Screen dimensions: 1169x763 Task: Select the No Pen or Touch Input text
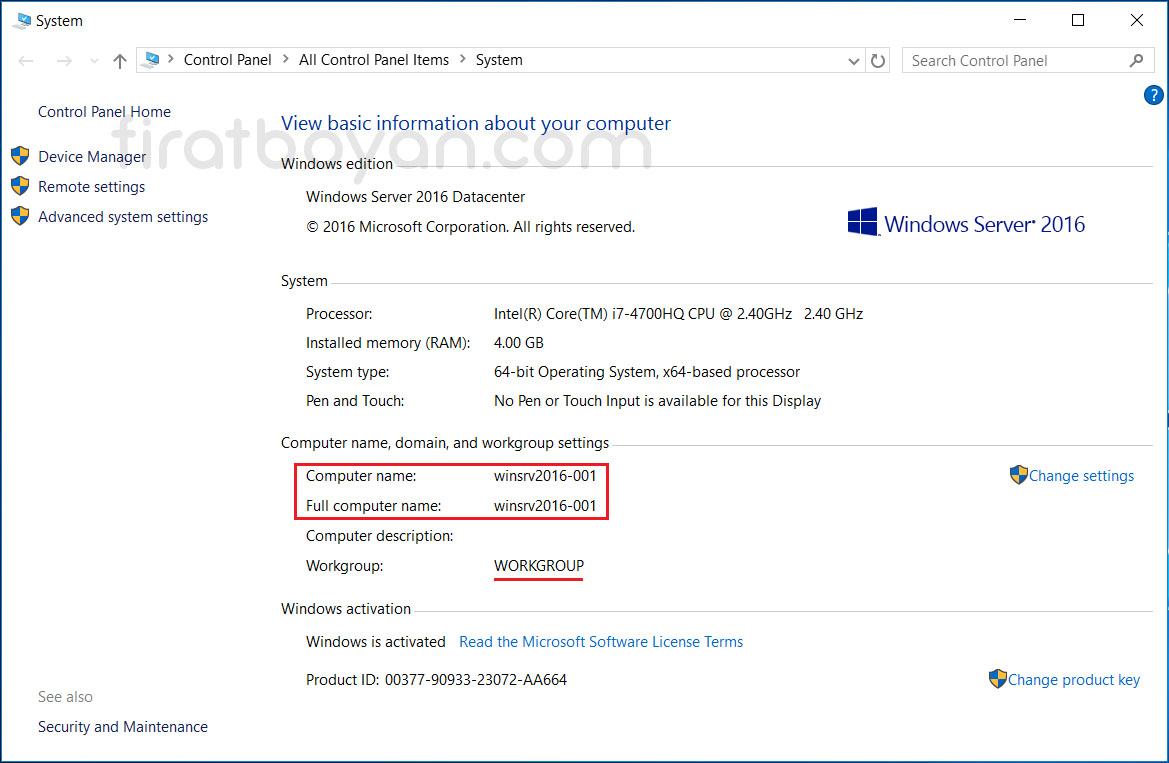coord(657,401)
